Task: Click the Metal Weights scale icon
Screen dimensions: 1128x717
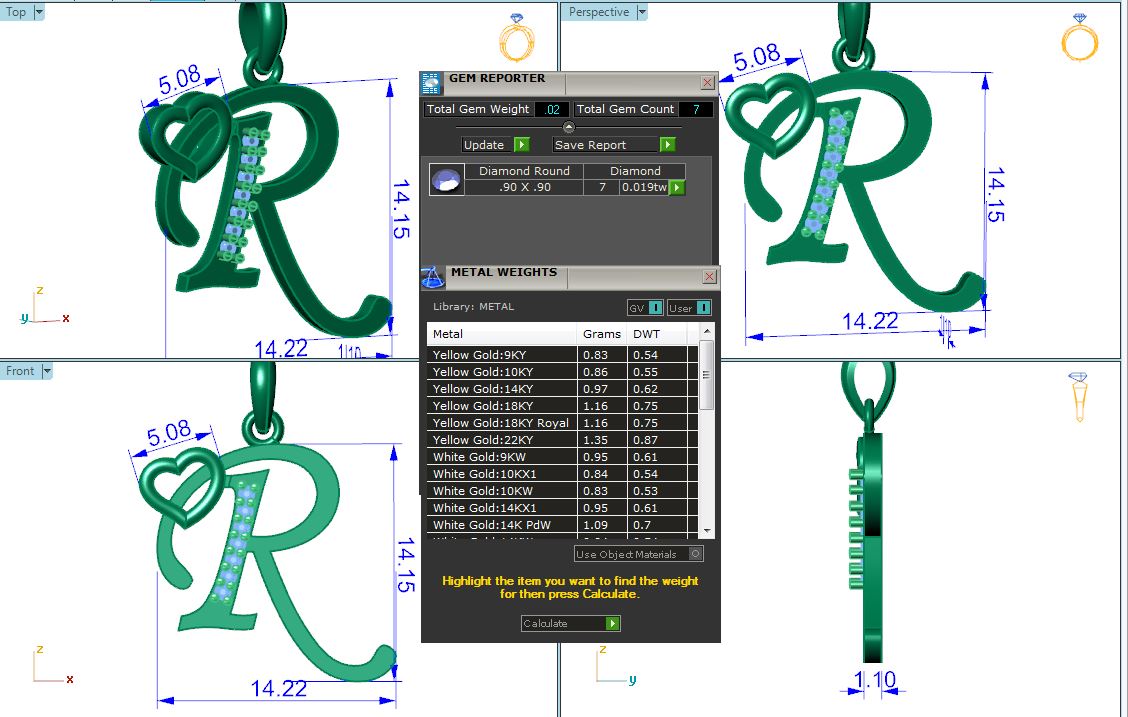Action: pyautogui.click(x=432, y=277)
